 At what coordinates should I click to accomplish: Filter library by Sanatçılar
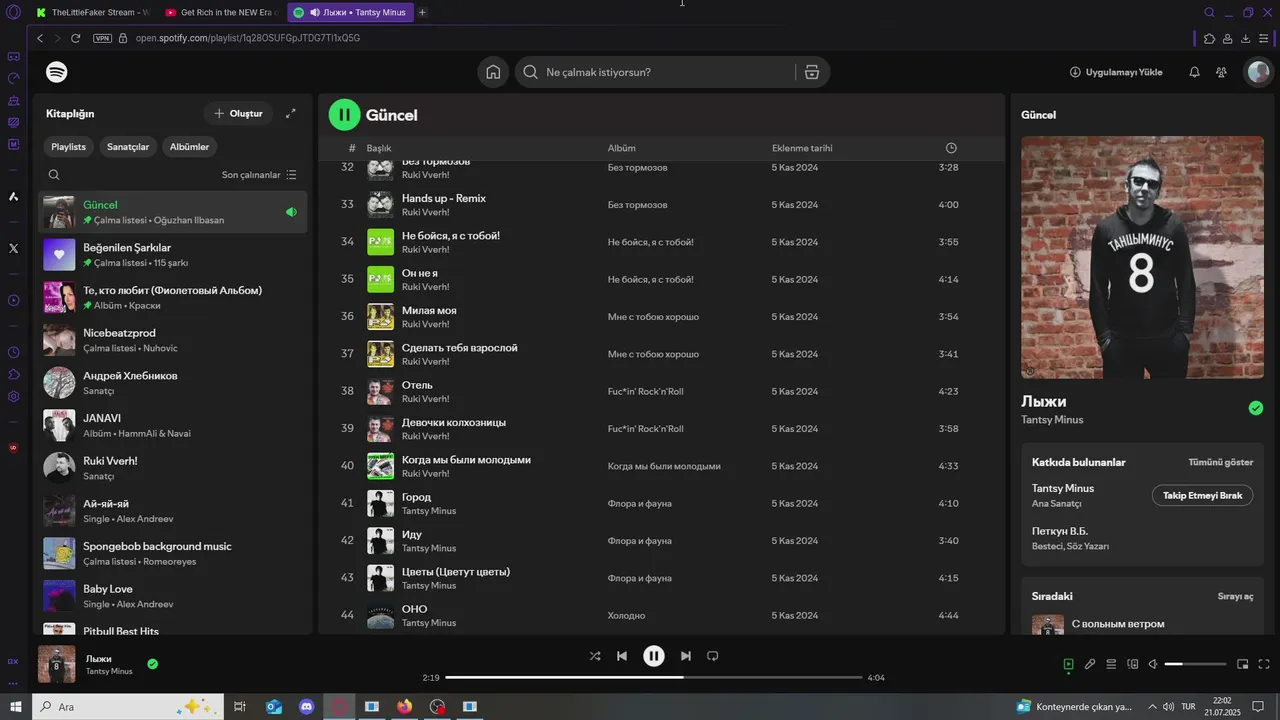pyautogui.click(x=128, y=147)
